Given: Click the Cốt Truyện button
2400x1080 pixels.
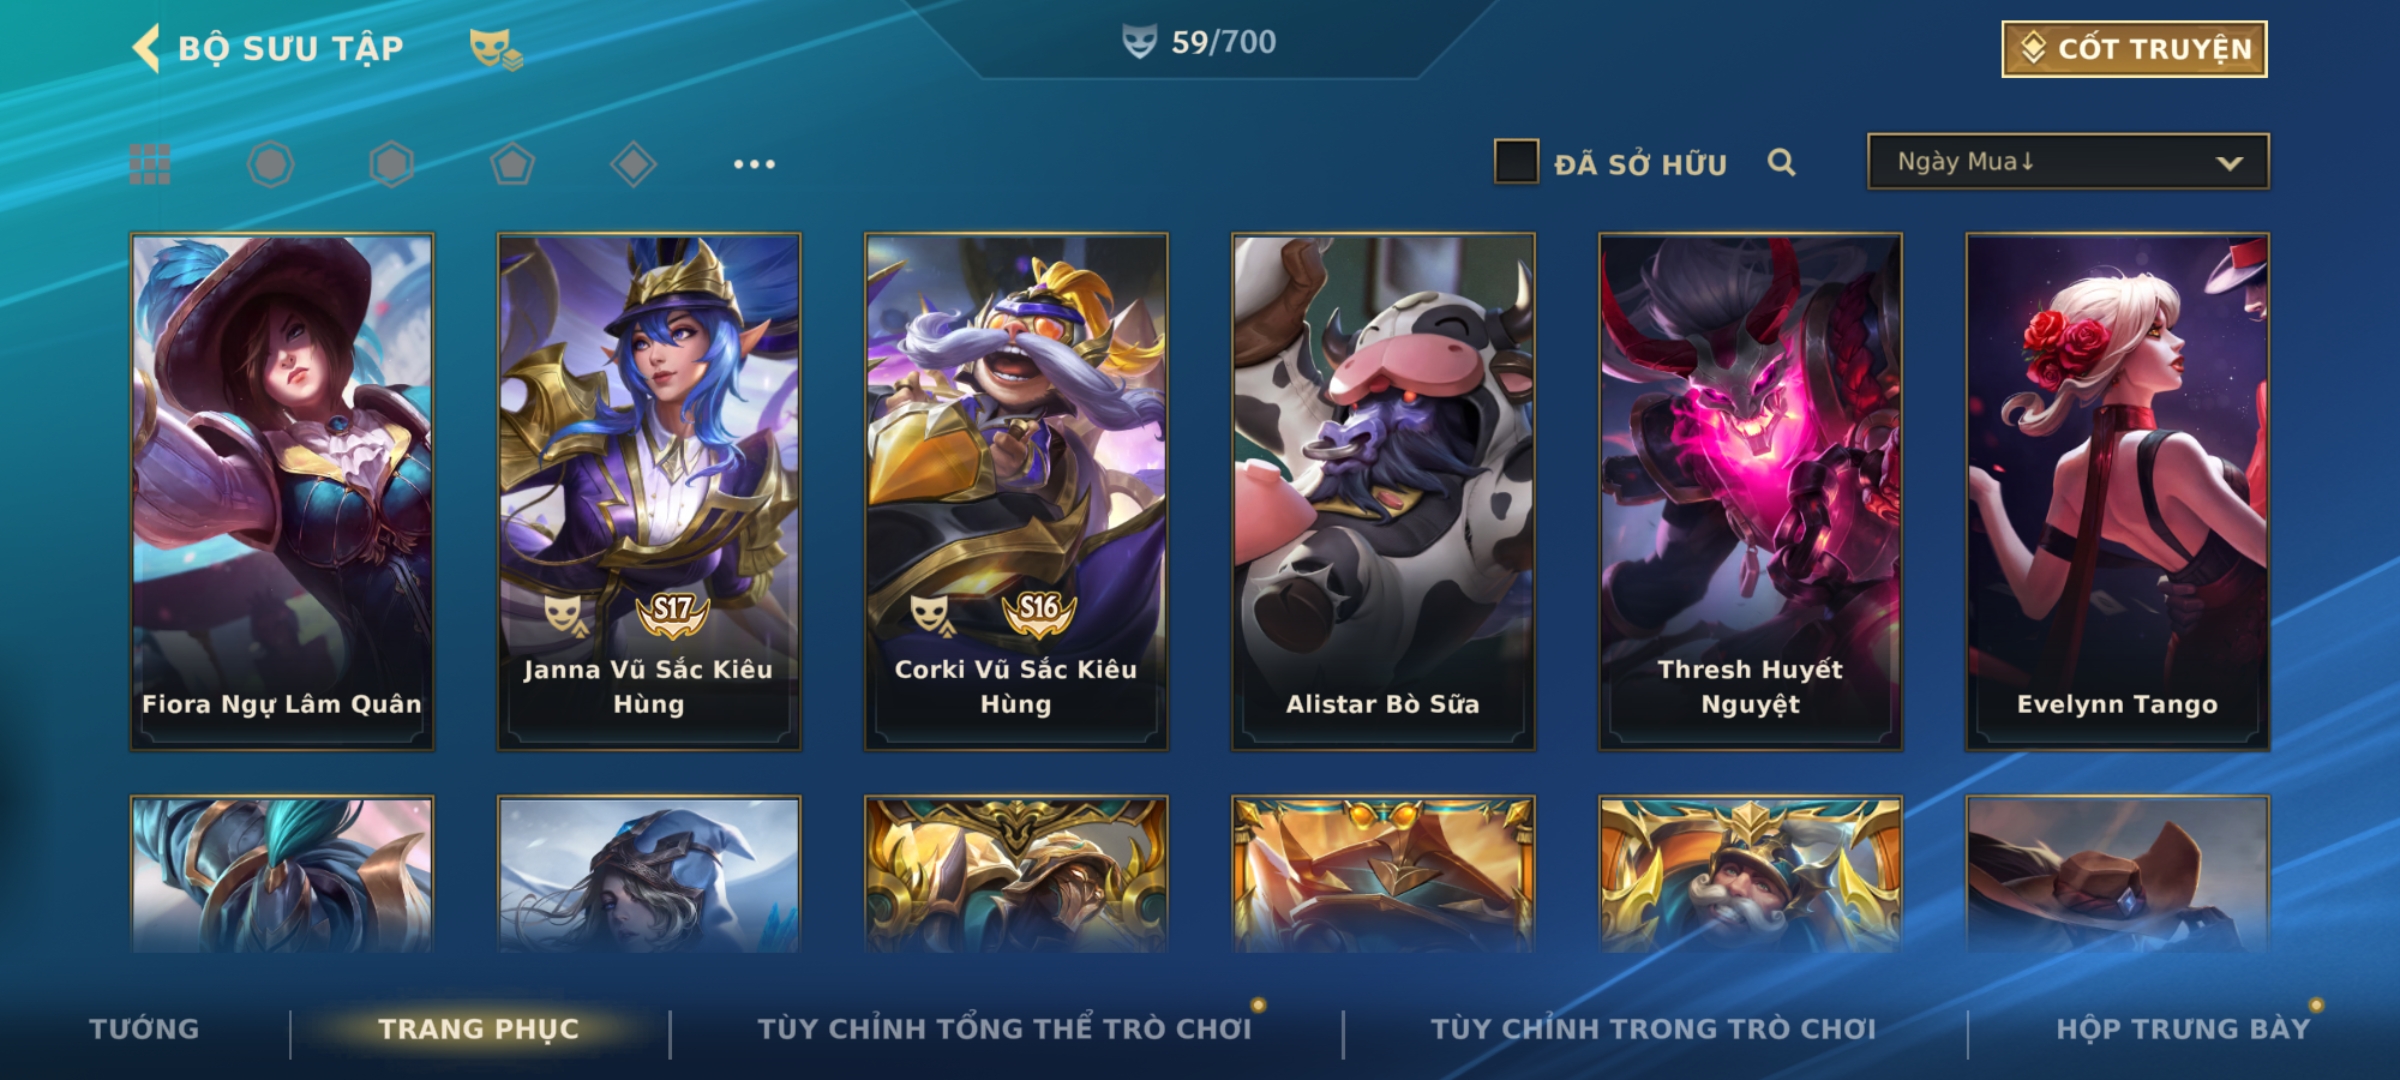Looking at the screenshot, I should coord(2134,49).
